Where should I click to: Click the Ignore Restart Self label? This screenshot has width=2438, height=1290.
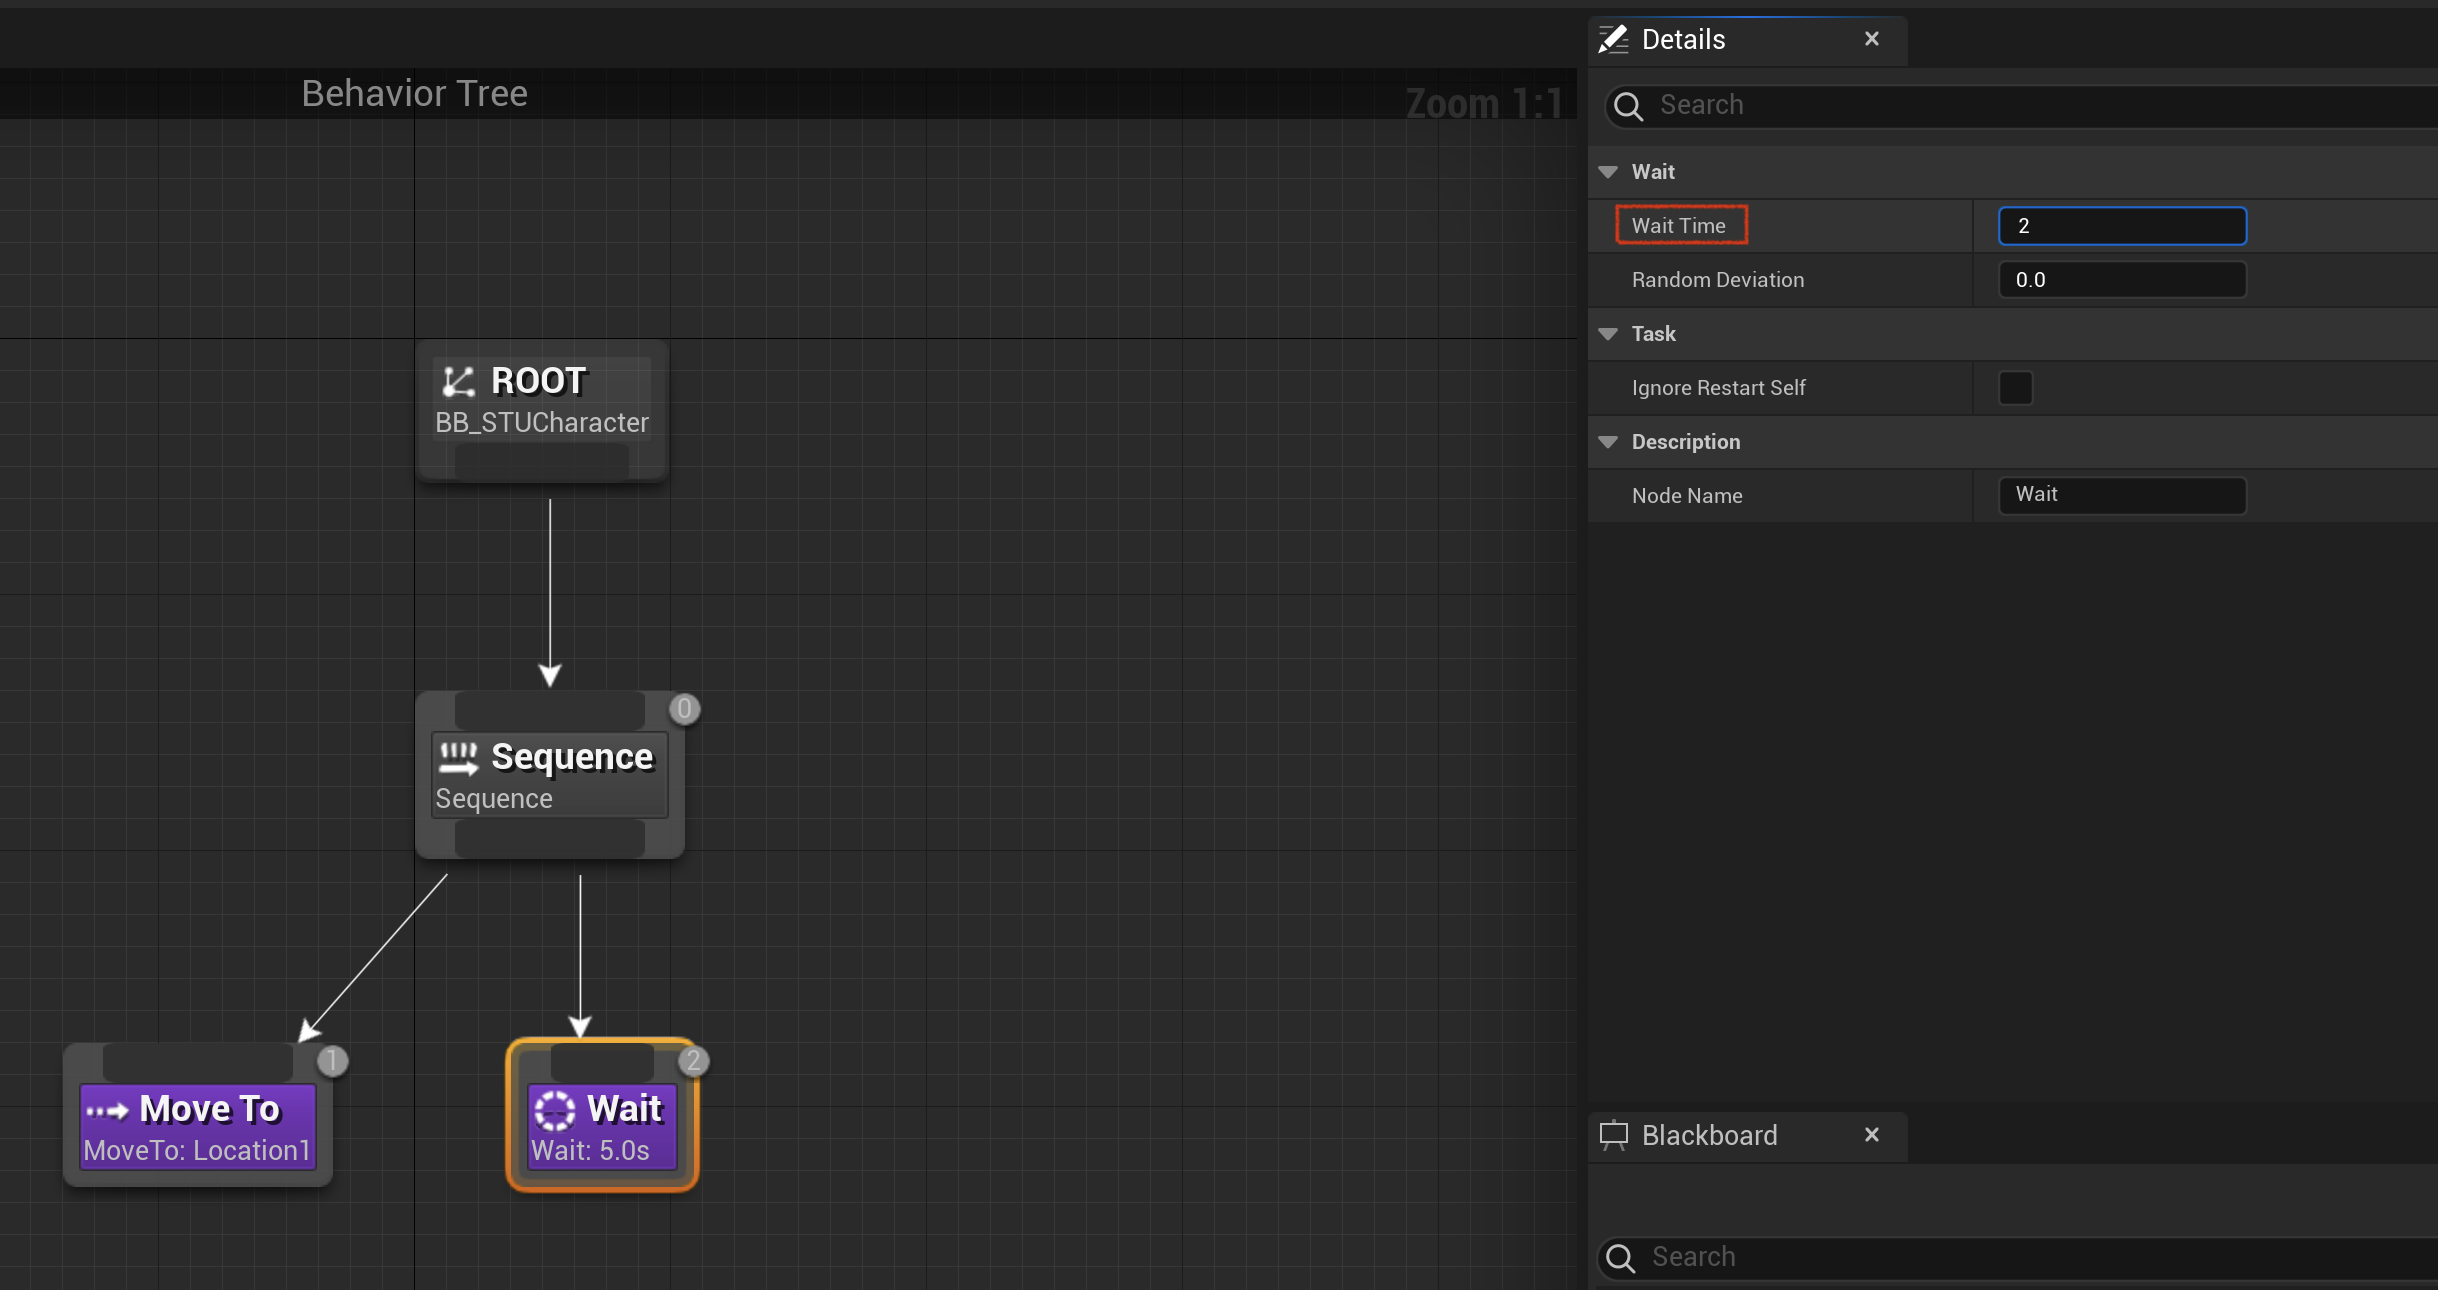pyautogui.click(x=1719, y=388)
